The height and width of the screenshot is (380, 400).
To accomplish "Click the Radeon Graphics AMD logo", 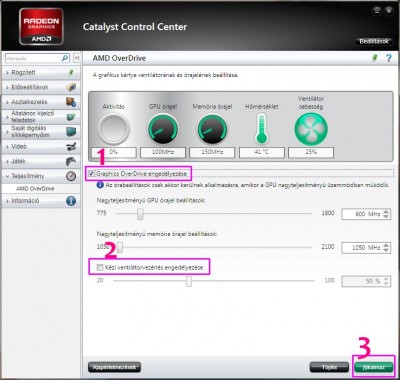I will pyautogui.click(x=41, y=27).
